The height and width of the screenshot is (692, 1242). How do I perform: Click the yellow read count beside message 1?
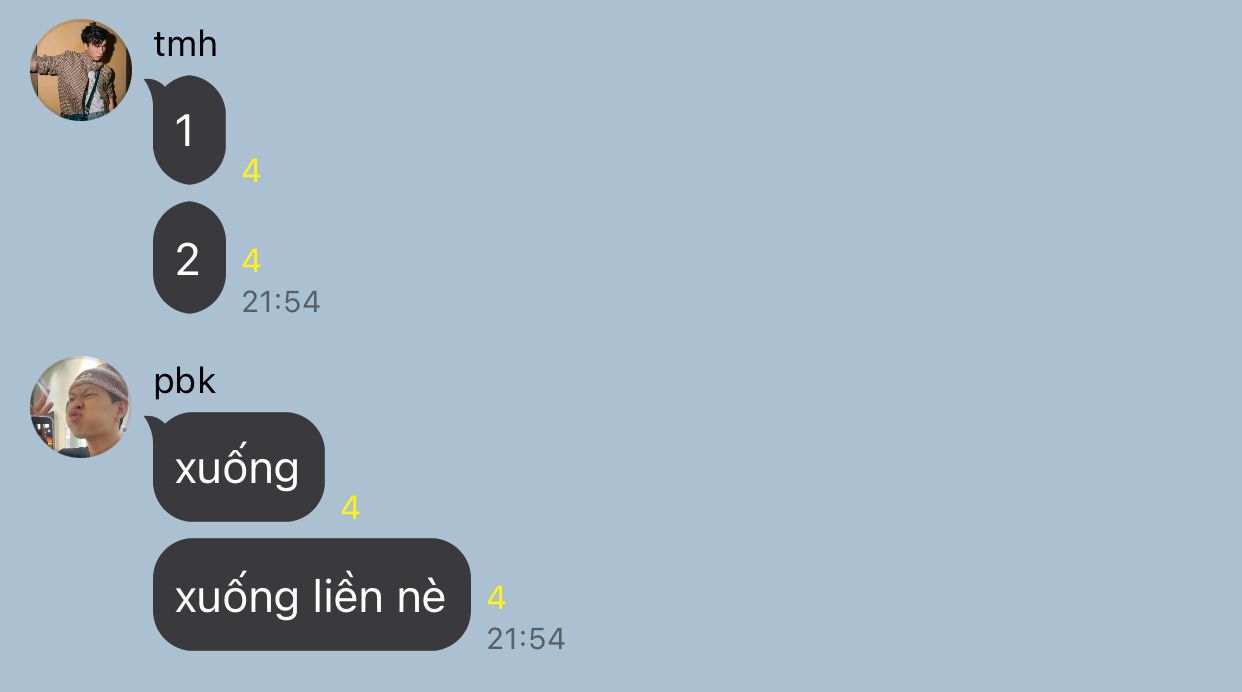coord(251,171)
